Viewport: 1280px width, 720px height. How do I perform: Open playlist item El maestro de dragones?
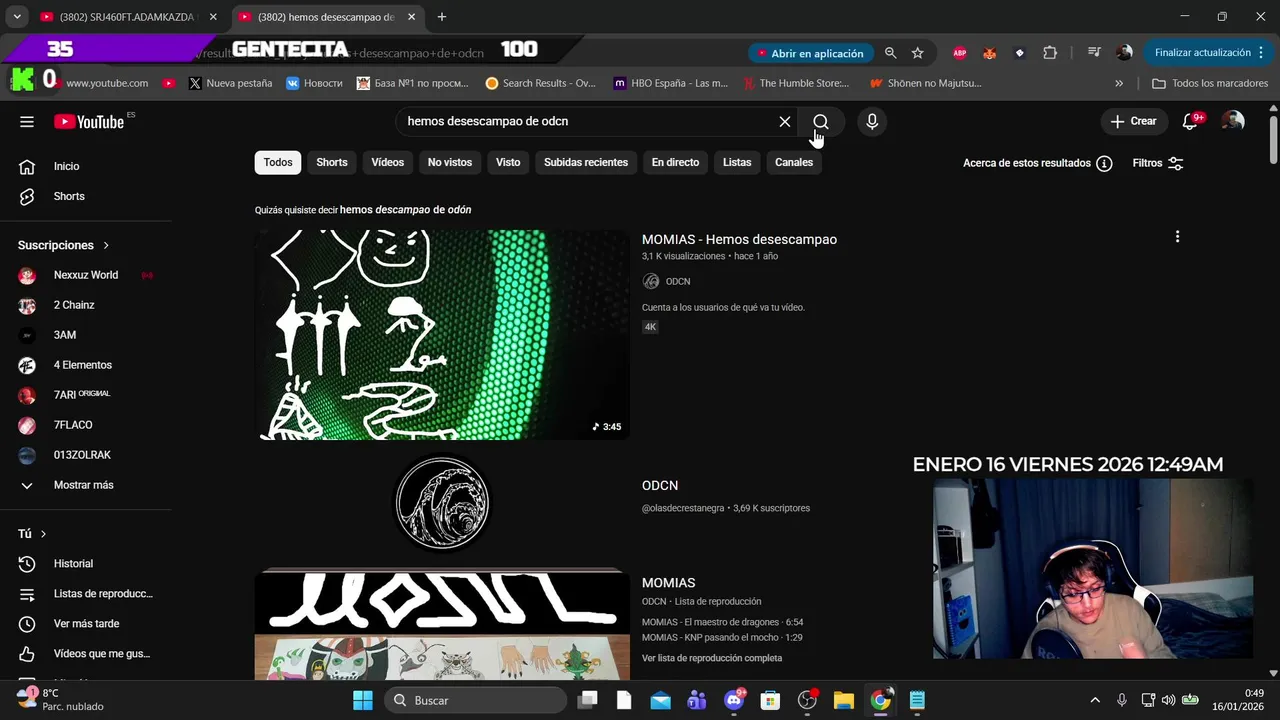click(722, 622)
